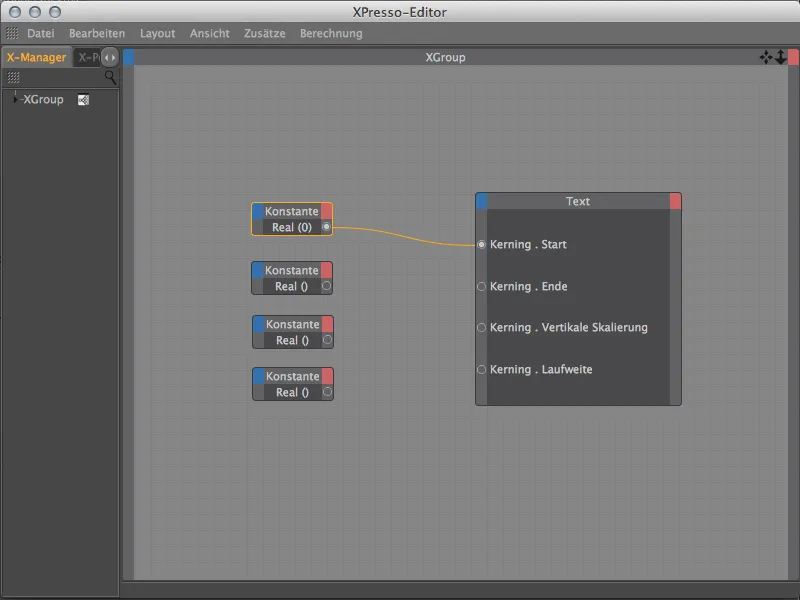Select the Text node title bar
Screen dimensions: 800x600
(578, 202)
